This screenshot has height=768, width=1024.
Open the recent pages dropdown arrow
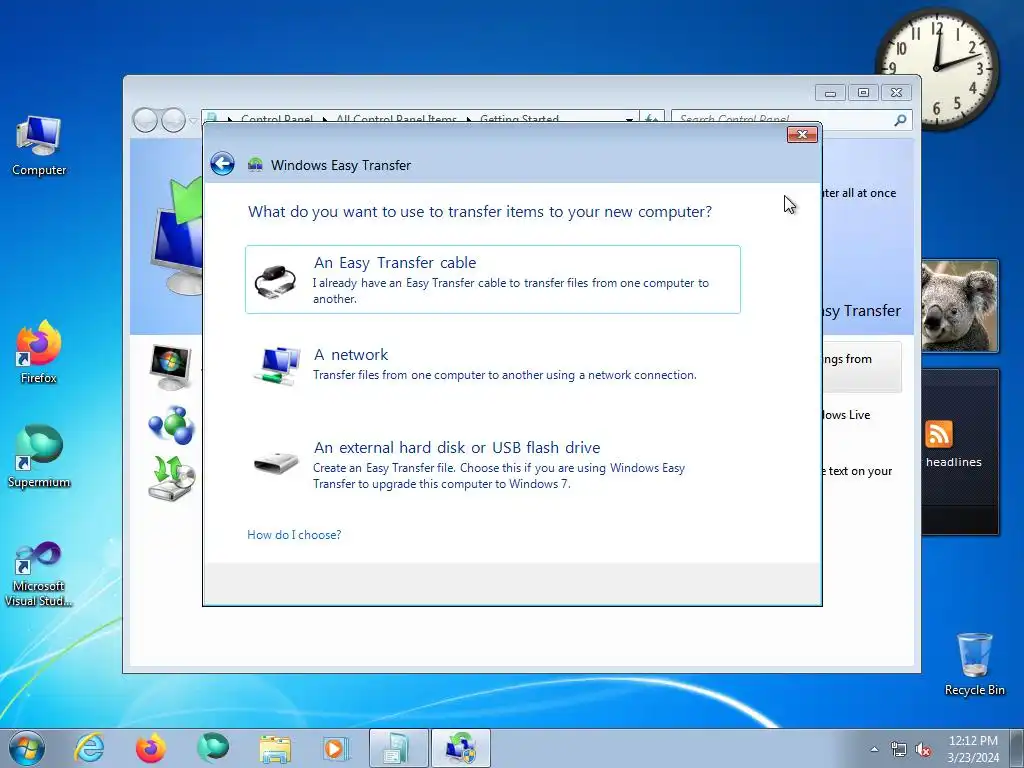point(193,121)
